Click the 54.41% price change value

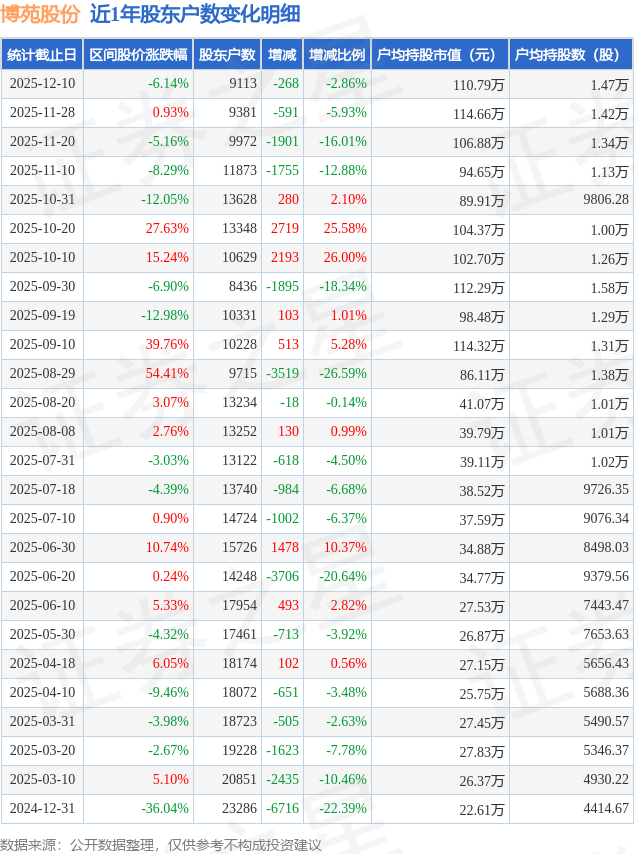click(x=167, y=374)
